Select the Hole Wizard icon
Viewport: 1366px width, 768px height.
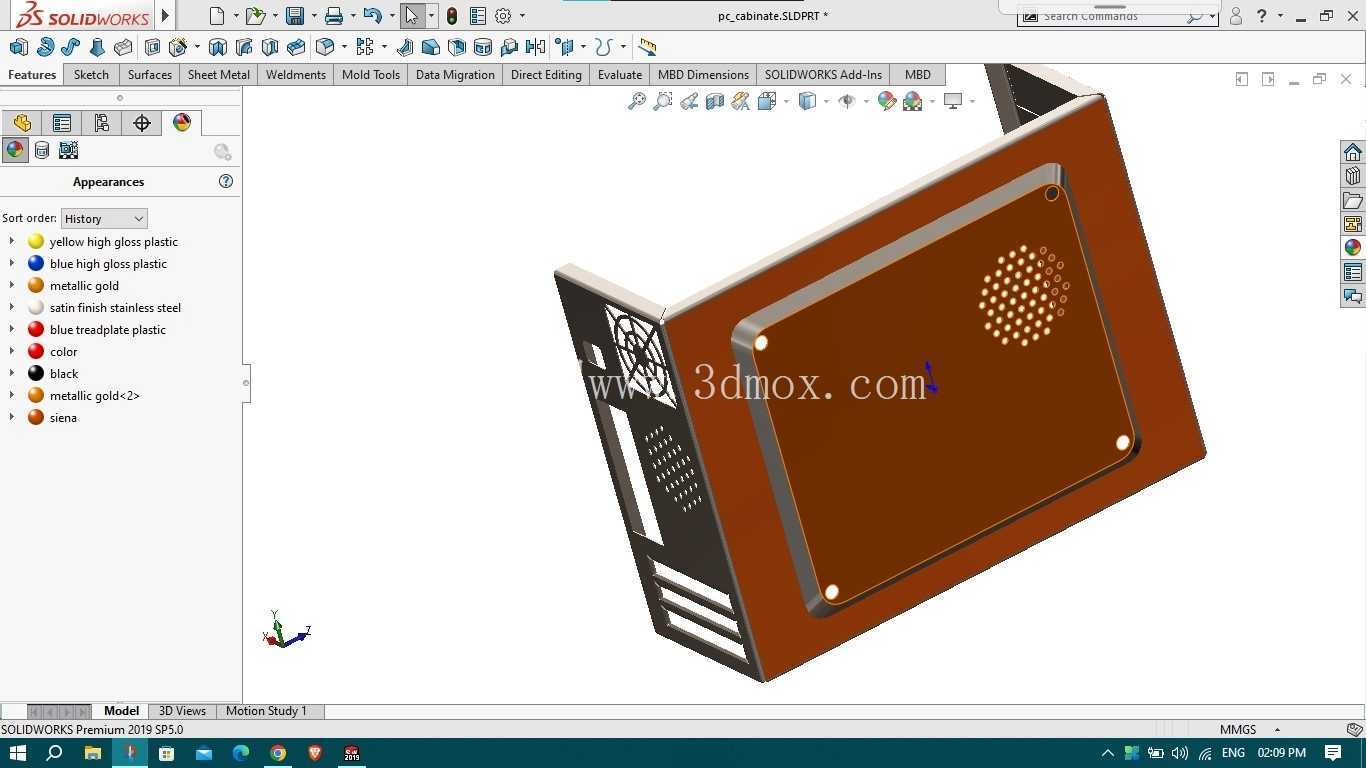179,47
